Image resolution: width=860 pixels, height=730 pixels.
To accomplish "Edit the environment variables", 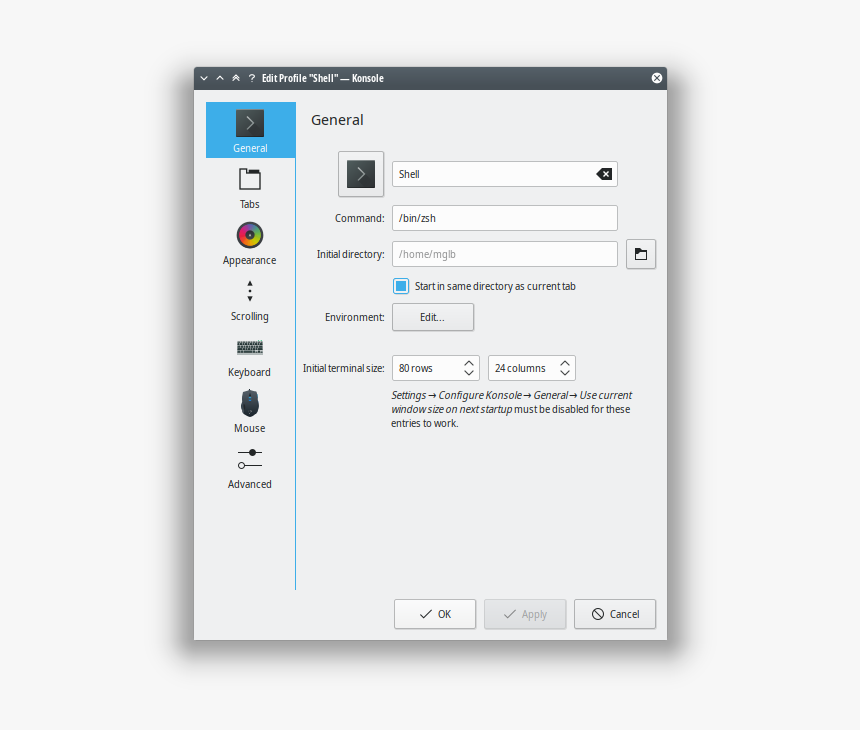I will pyautogui.click(x=432, y=317).
